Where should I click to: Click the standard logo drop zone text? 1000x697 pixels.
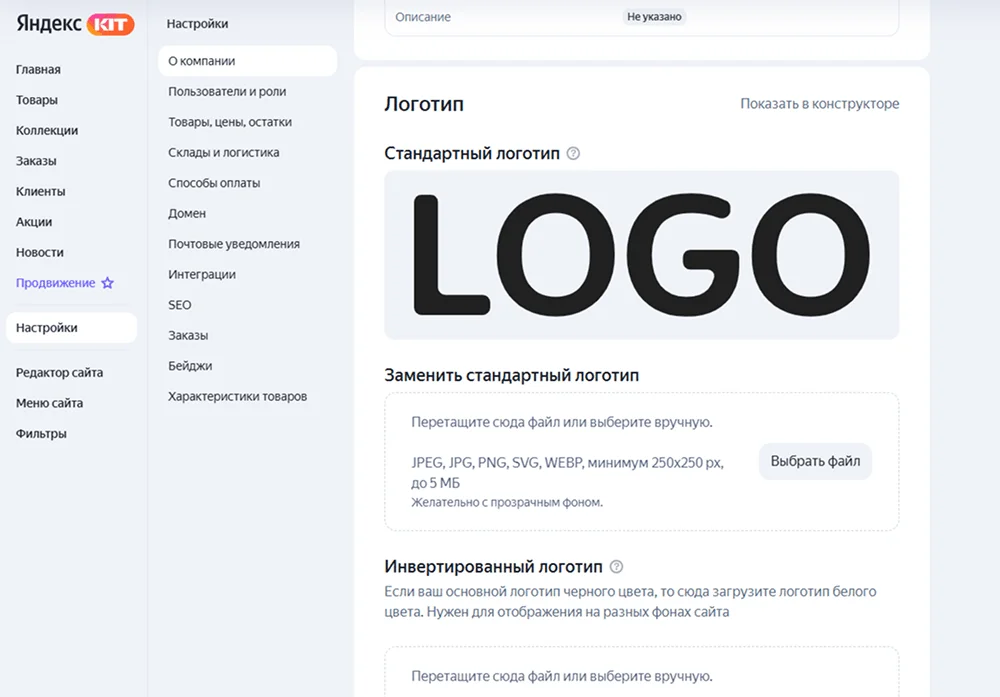pyautogui.click(x=562, y=422)
